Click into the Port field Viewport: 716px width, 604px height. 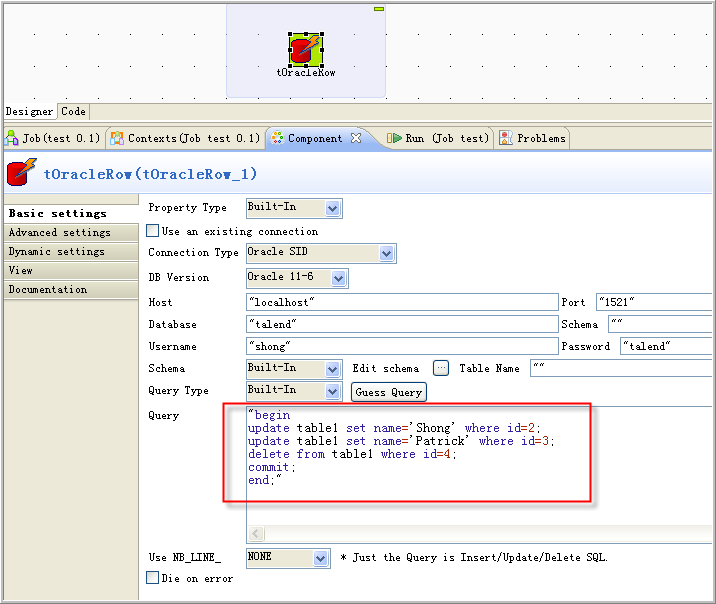click(654, 302)
